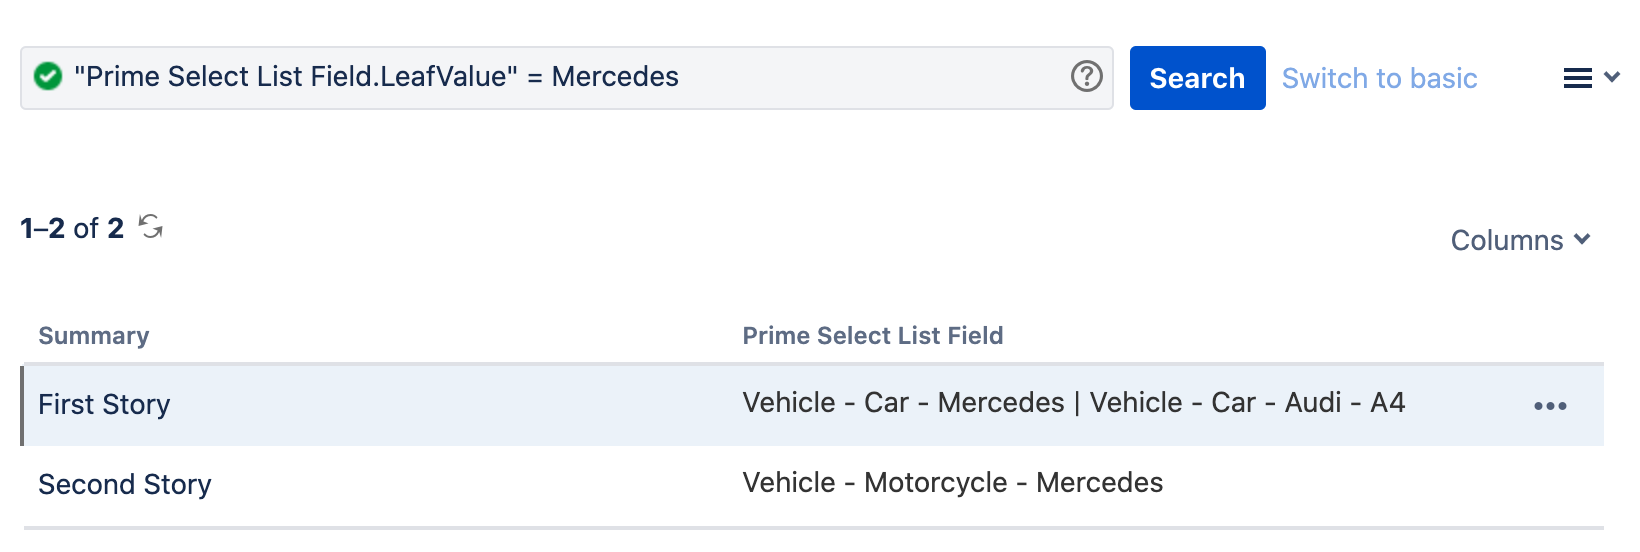Switch to basic search mode
This screenshot has height=552, width=1640.
tap(1379, 78)
